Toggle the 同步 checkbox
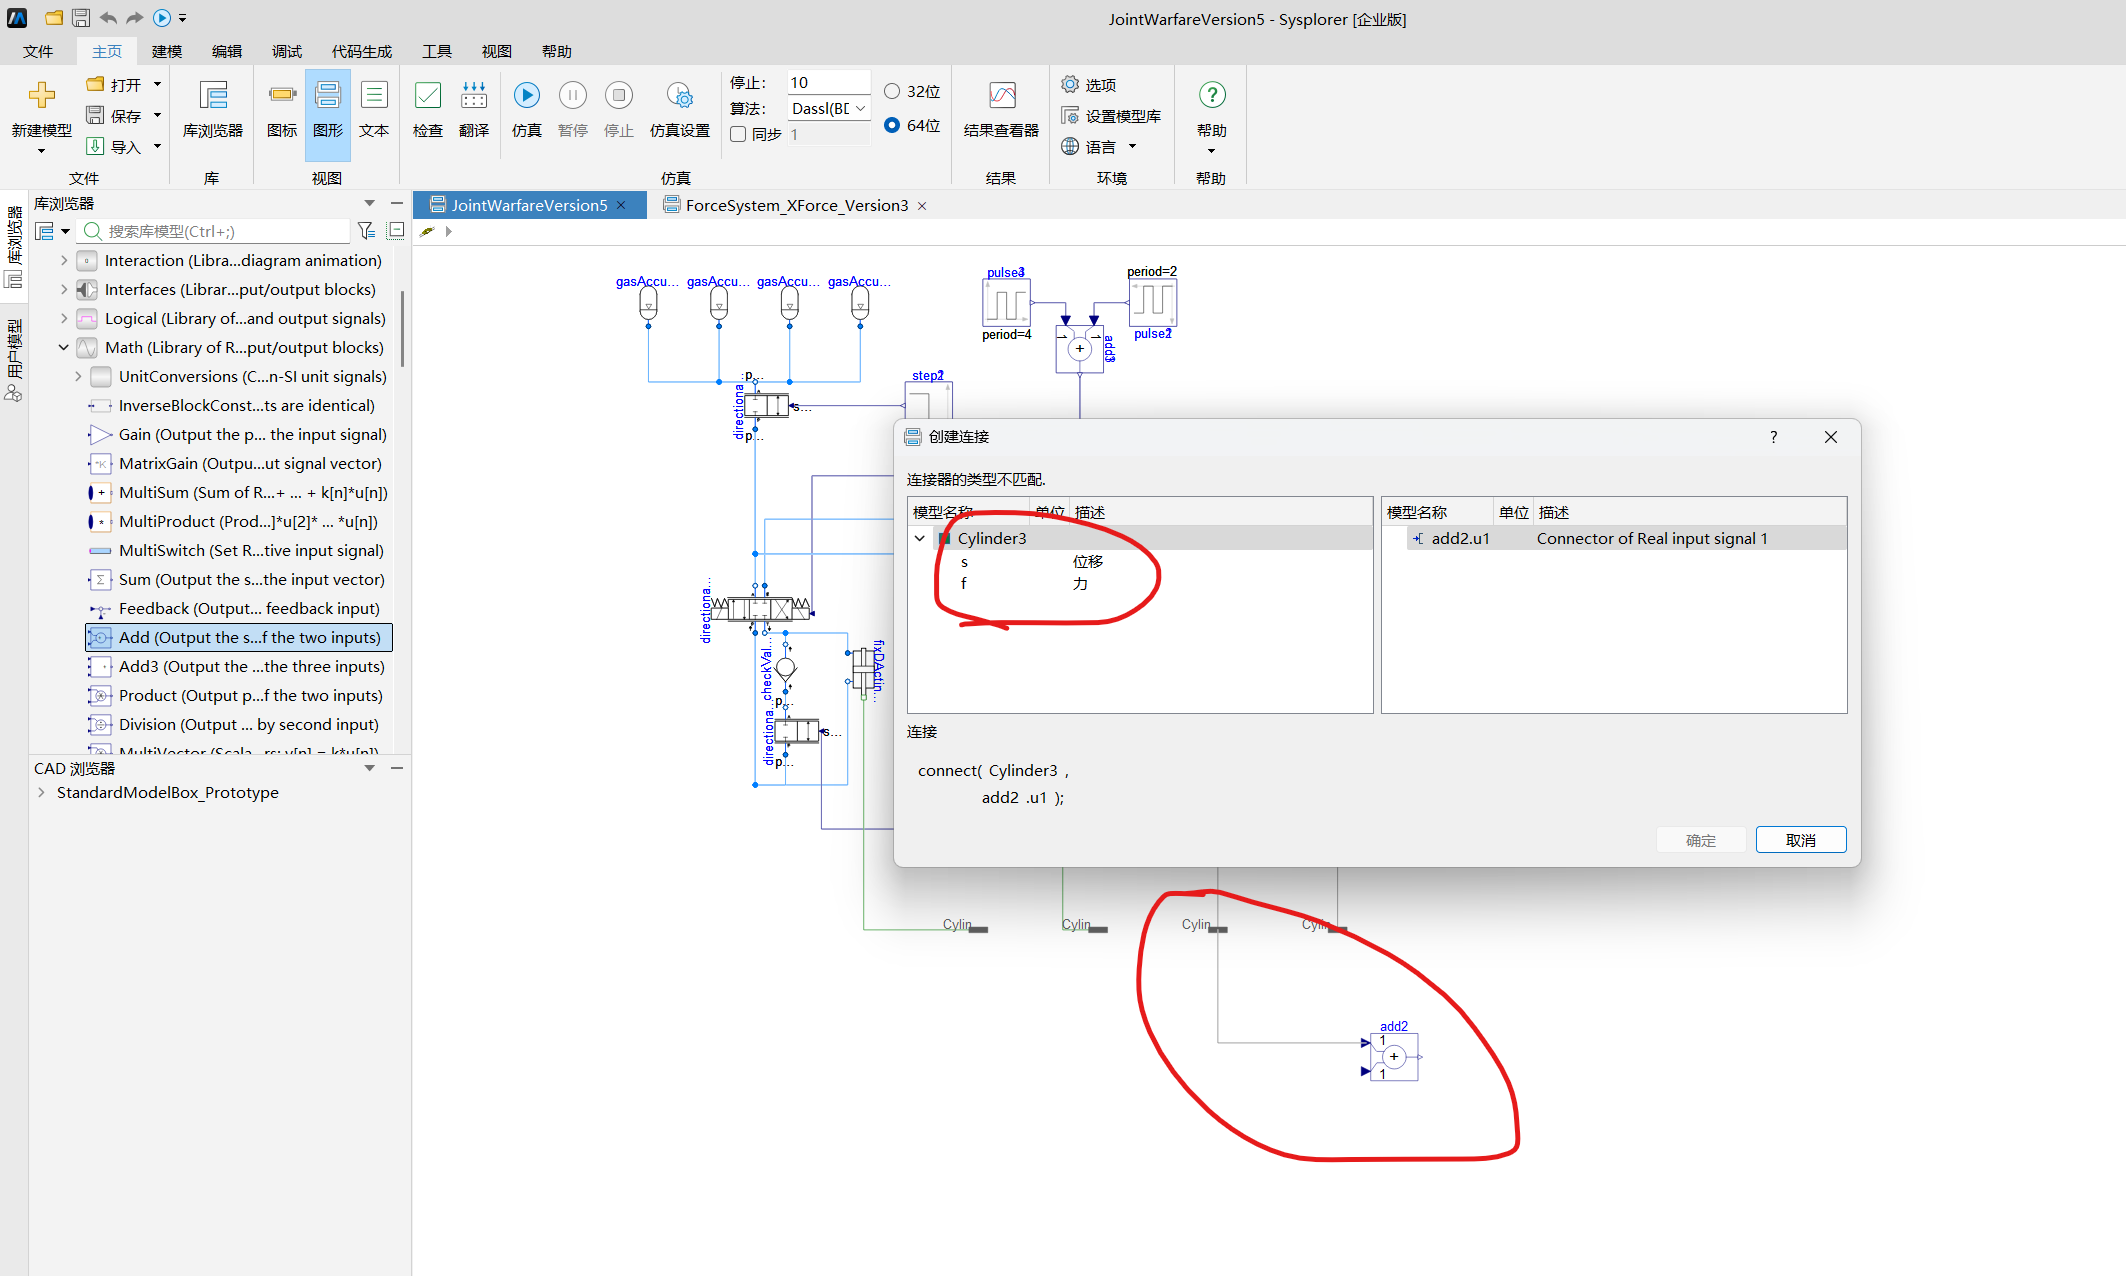The height and width of the screenshot is (1276, 2126). coord(738,134)
